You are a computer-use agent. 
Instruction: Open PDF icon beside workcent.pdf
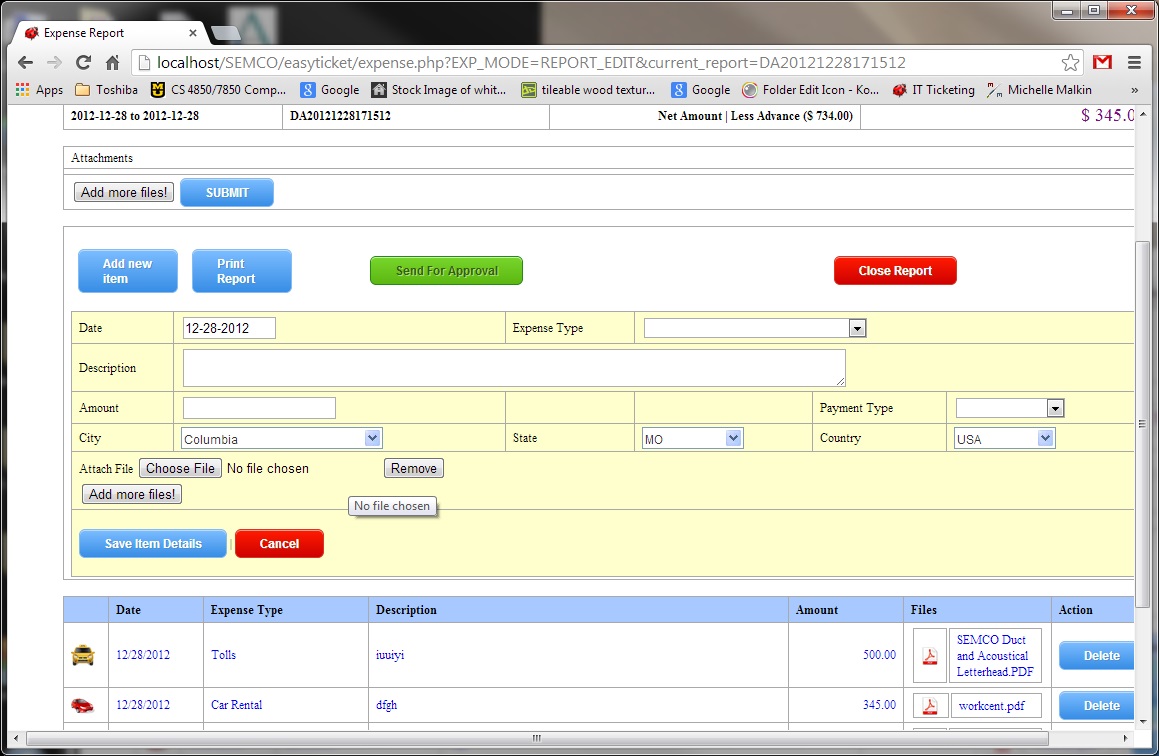click(929, 706)
